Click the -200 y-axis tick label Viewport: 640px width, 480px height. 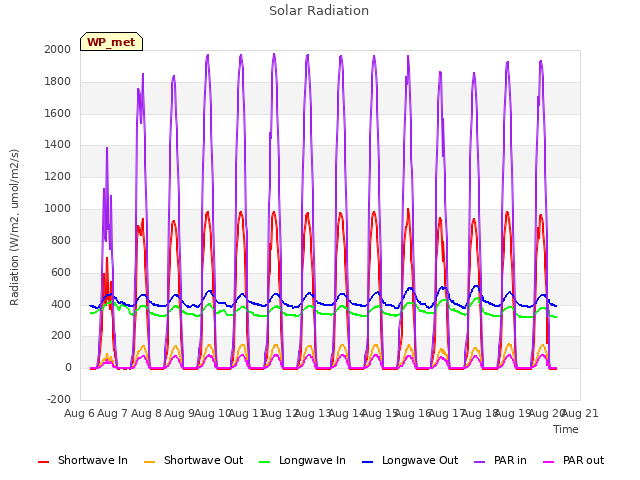(x=59, y=399)
